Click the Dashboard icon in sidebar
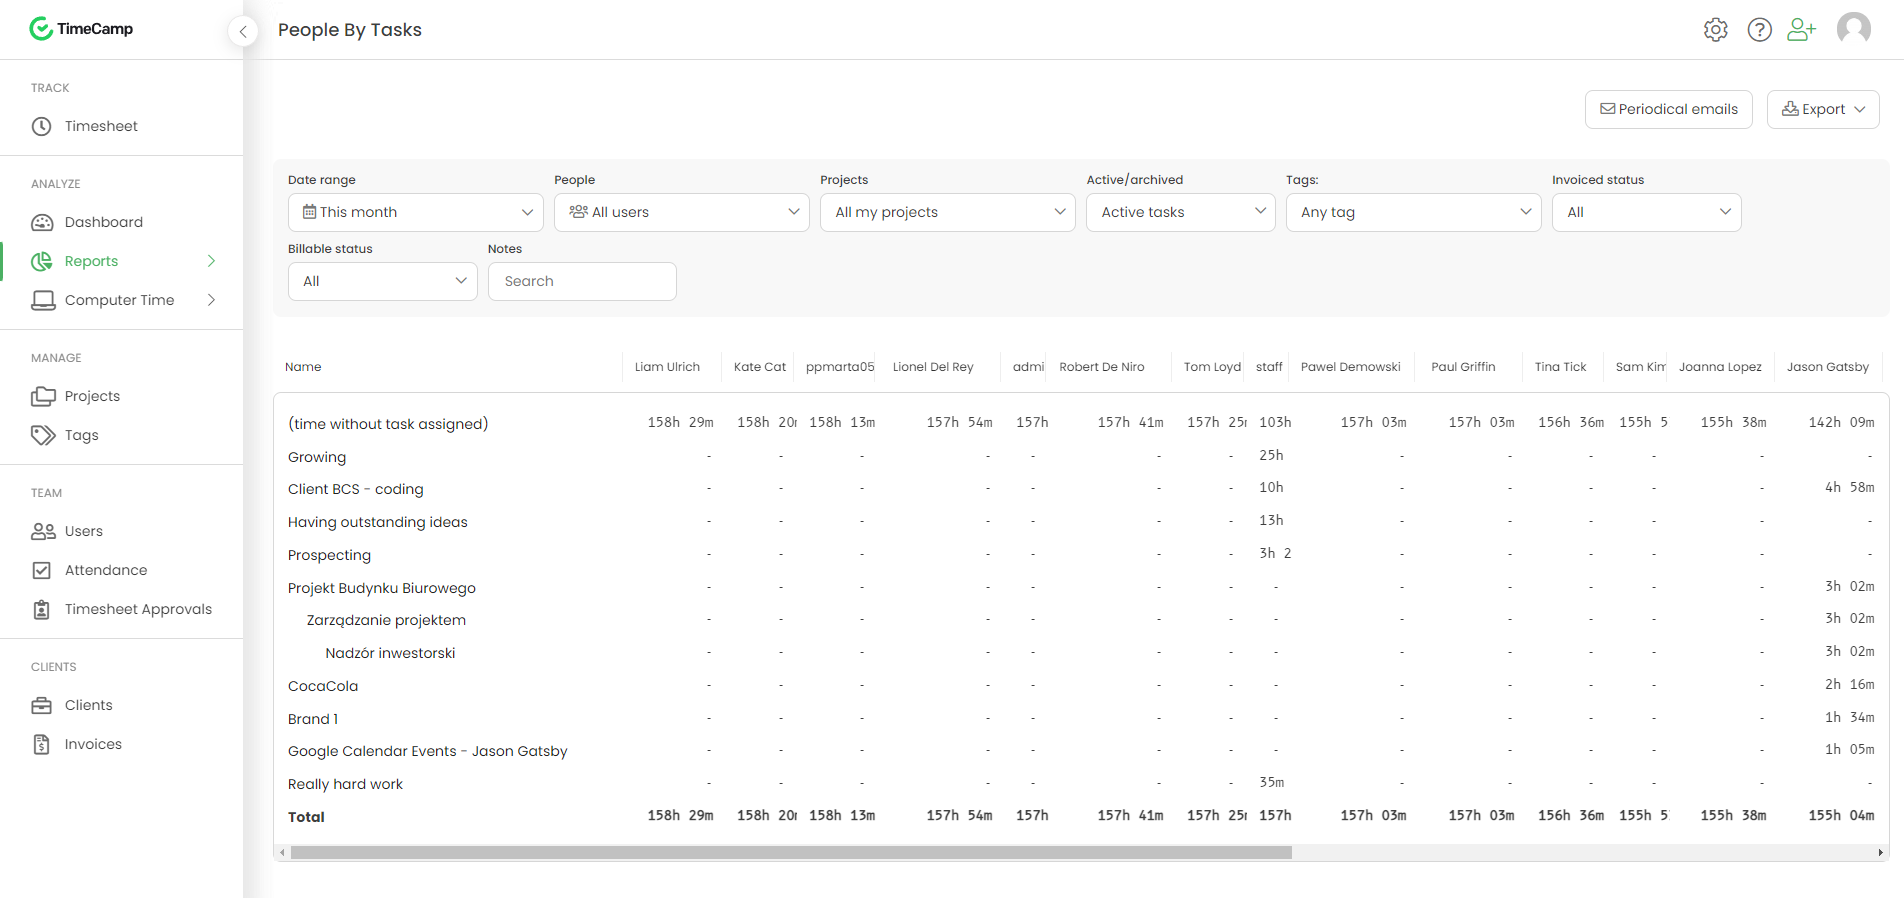1904x898 pixels. 42,222
